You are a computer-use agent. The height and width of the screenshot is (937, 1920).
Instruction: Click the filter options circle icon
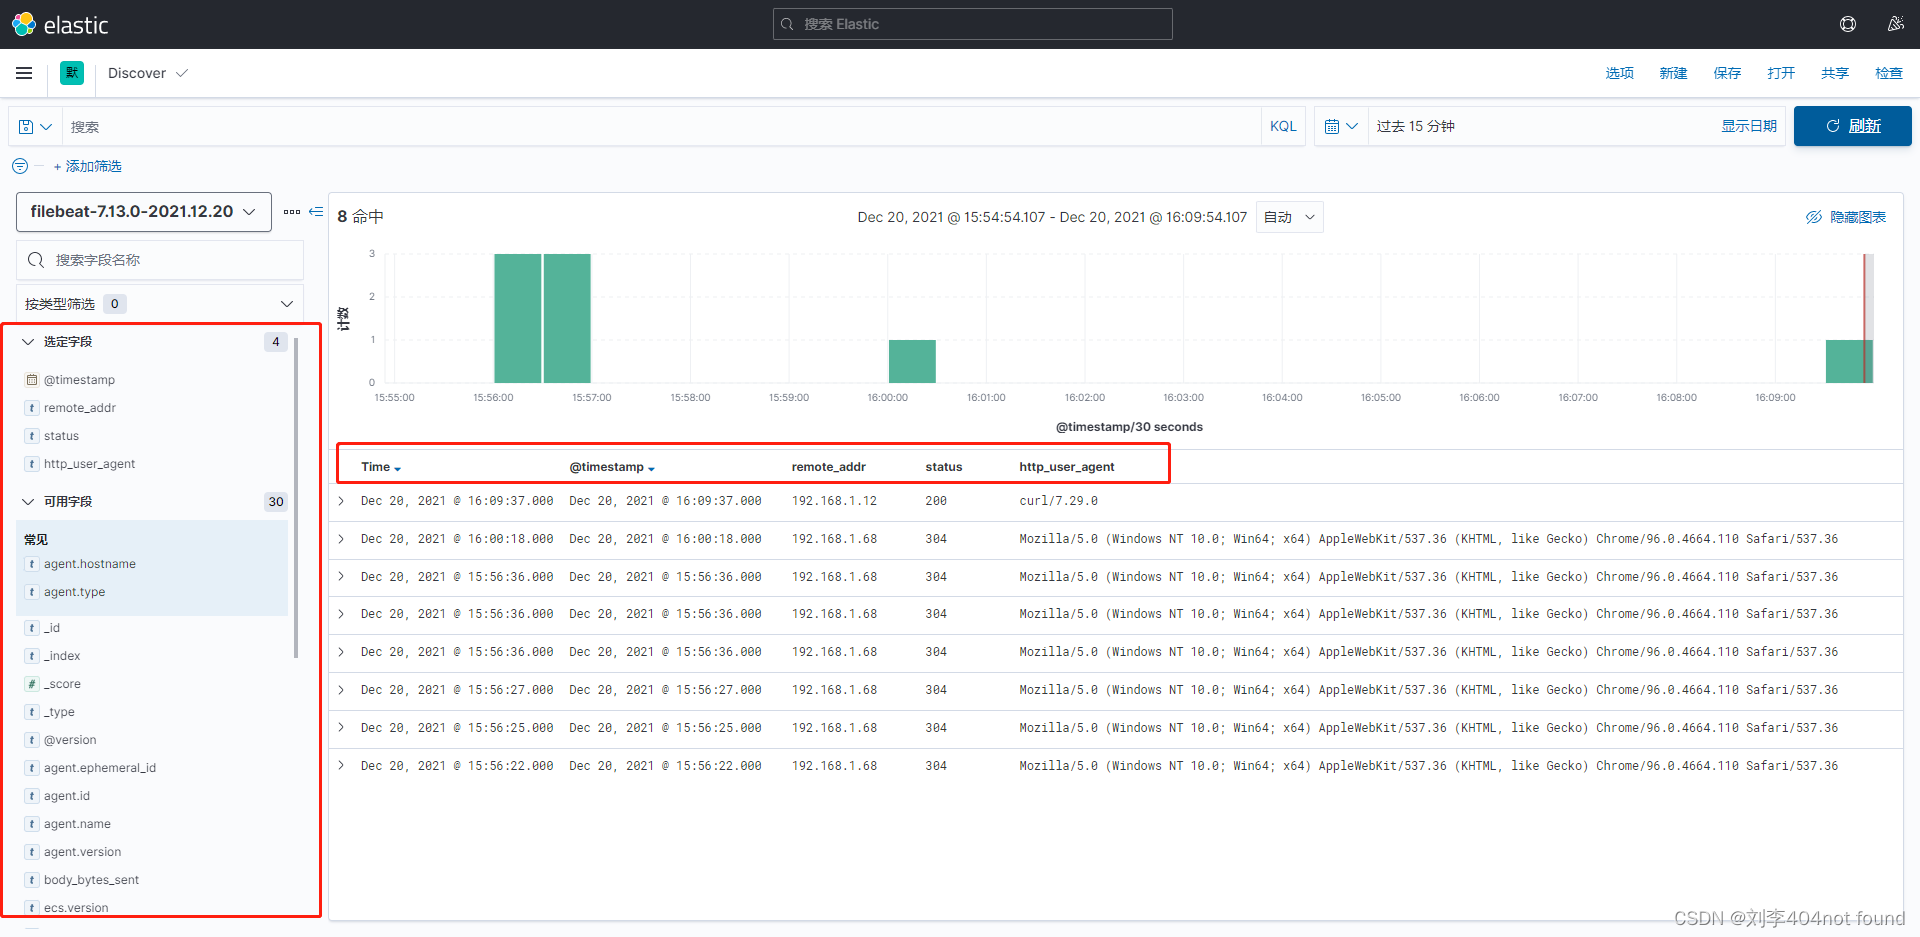20,166
